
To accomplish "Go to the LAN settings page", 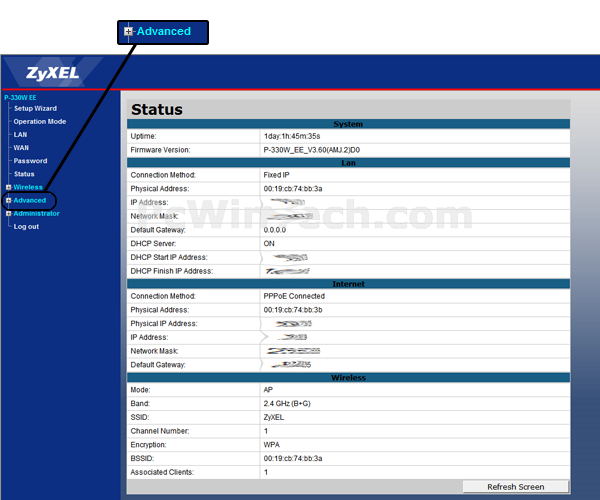I will click(x=20, y=135).
